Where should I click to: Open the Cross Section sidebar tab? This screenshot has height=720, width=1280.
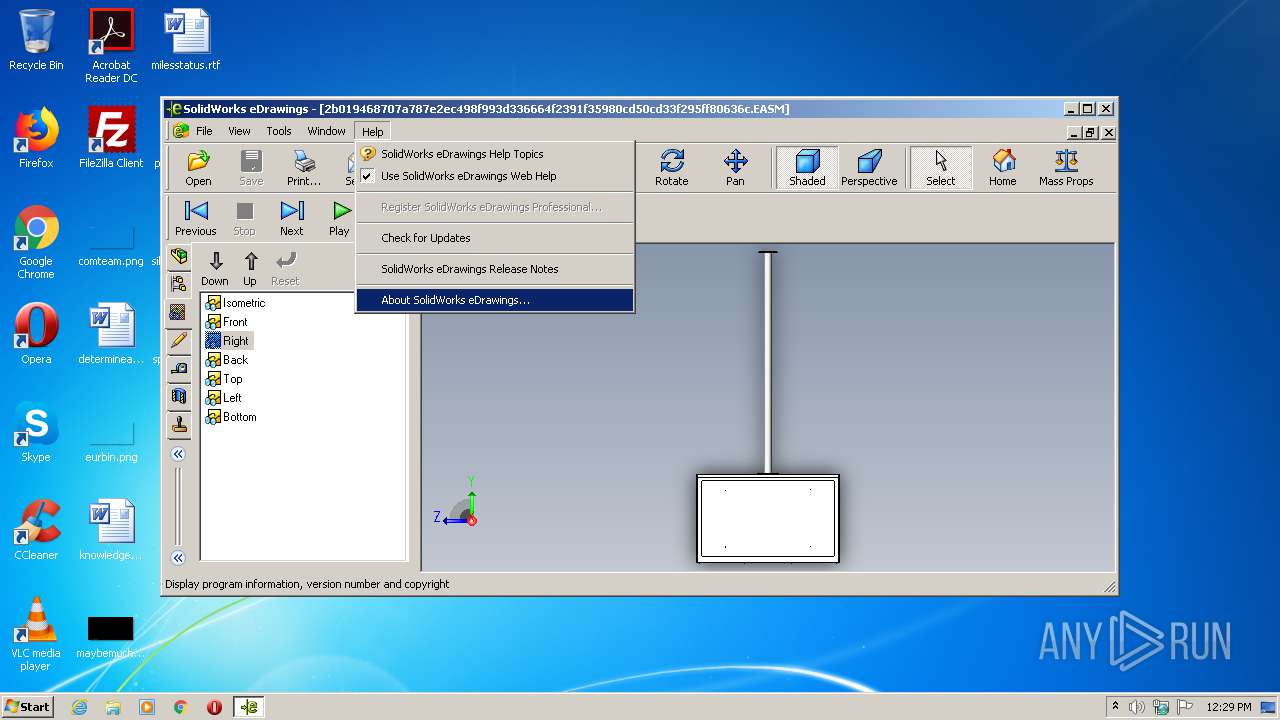click(179, 396)
